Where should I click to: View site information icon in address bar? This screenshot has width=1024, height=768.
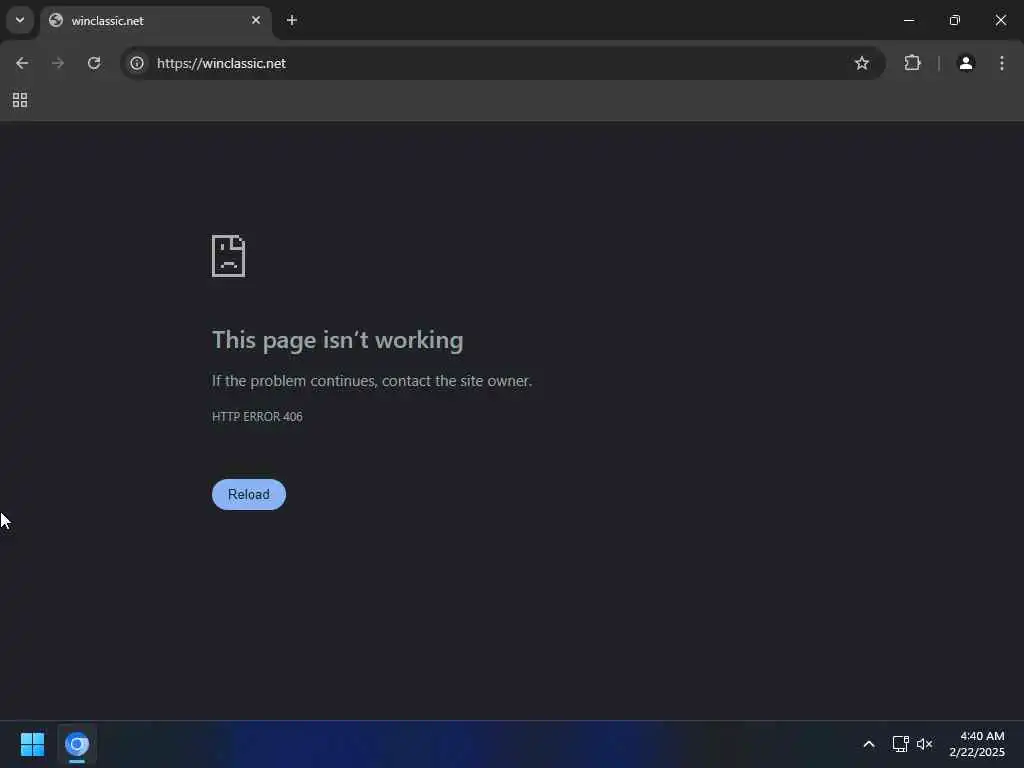[x=137, y=63]
